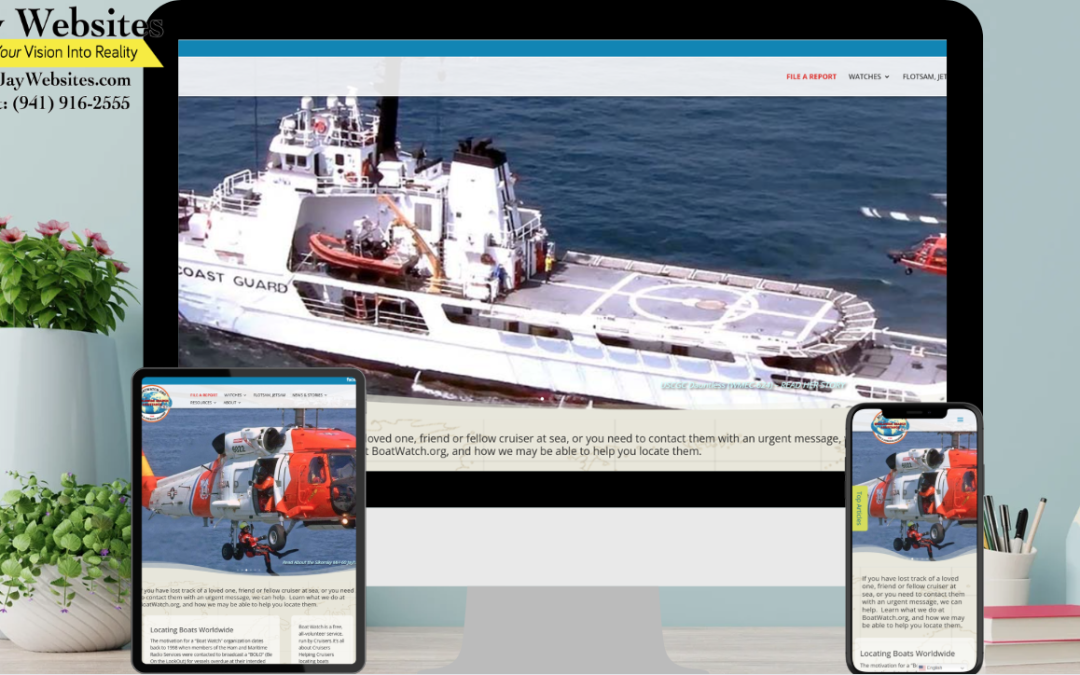The height and width of the screenshot is (675, 1080).
Task: Expand the NEWS & STORIES dropdown on the tablet
Action: coord(308,395)
